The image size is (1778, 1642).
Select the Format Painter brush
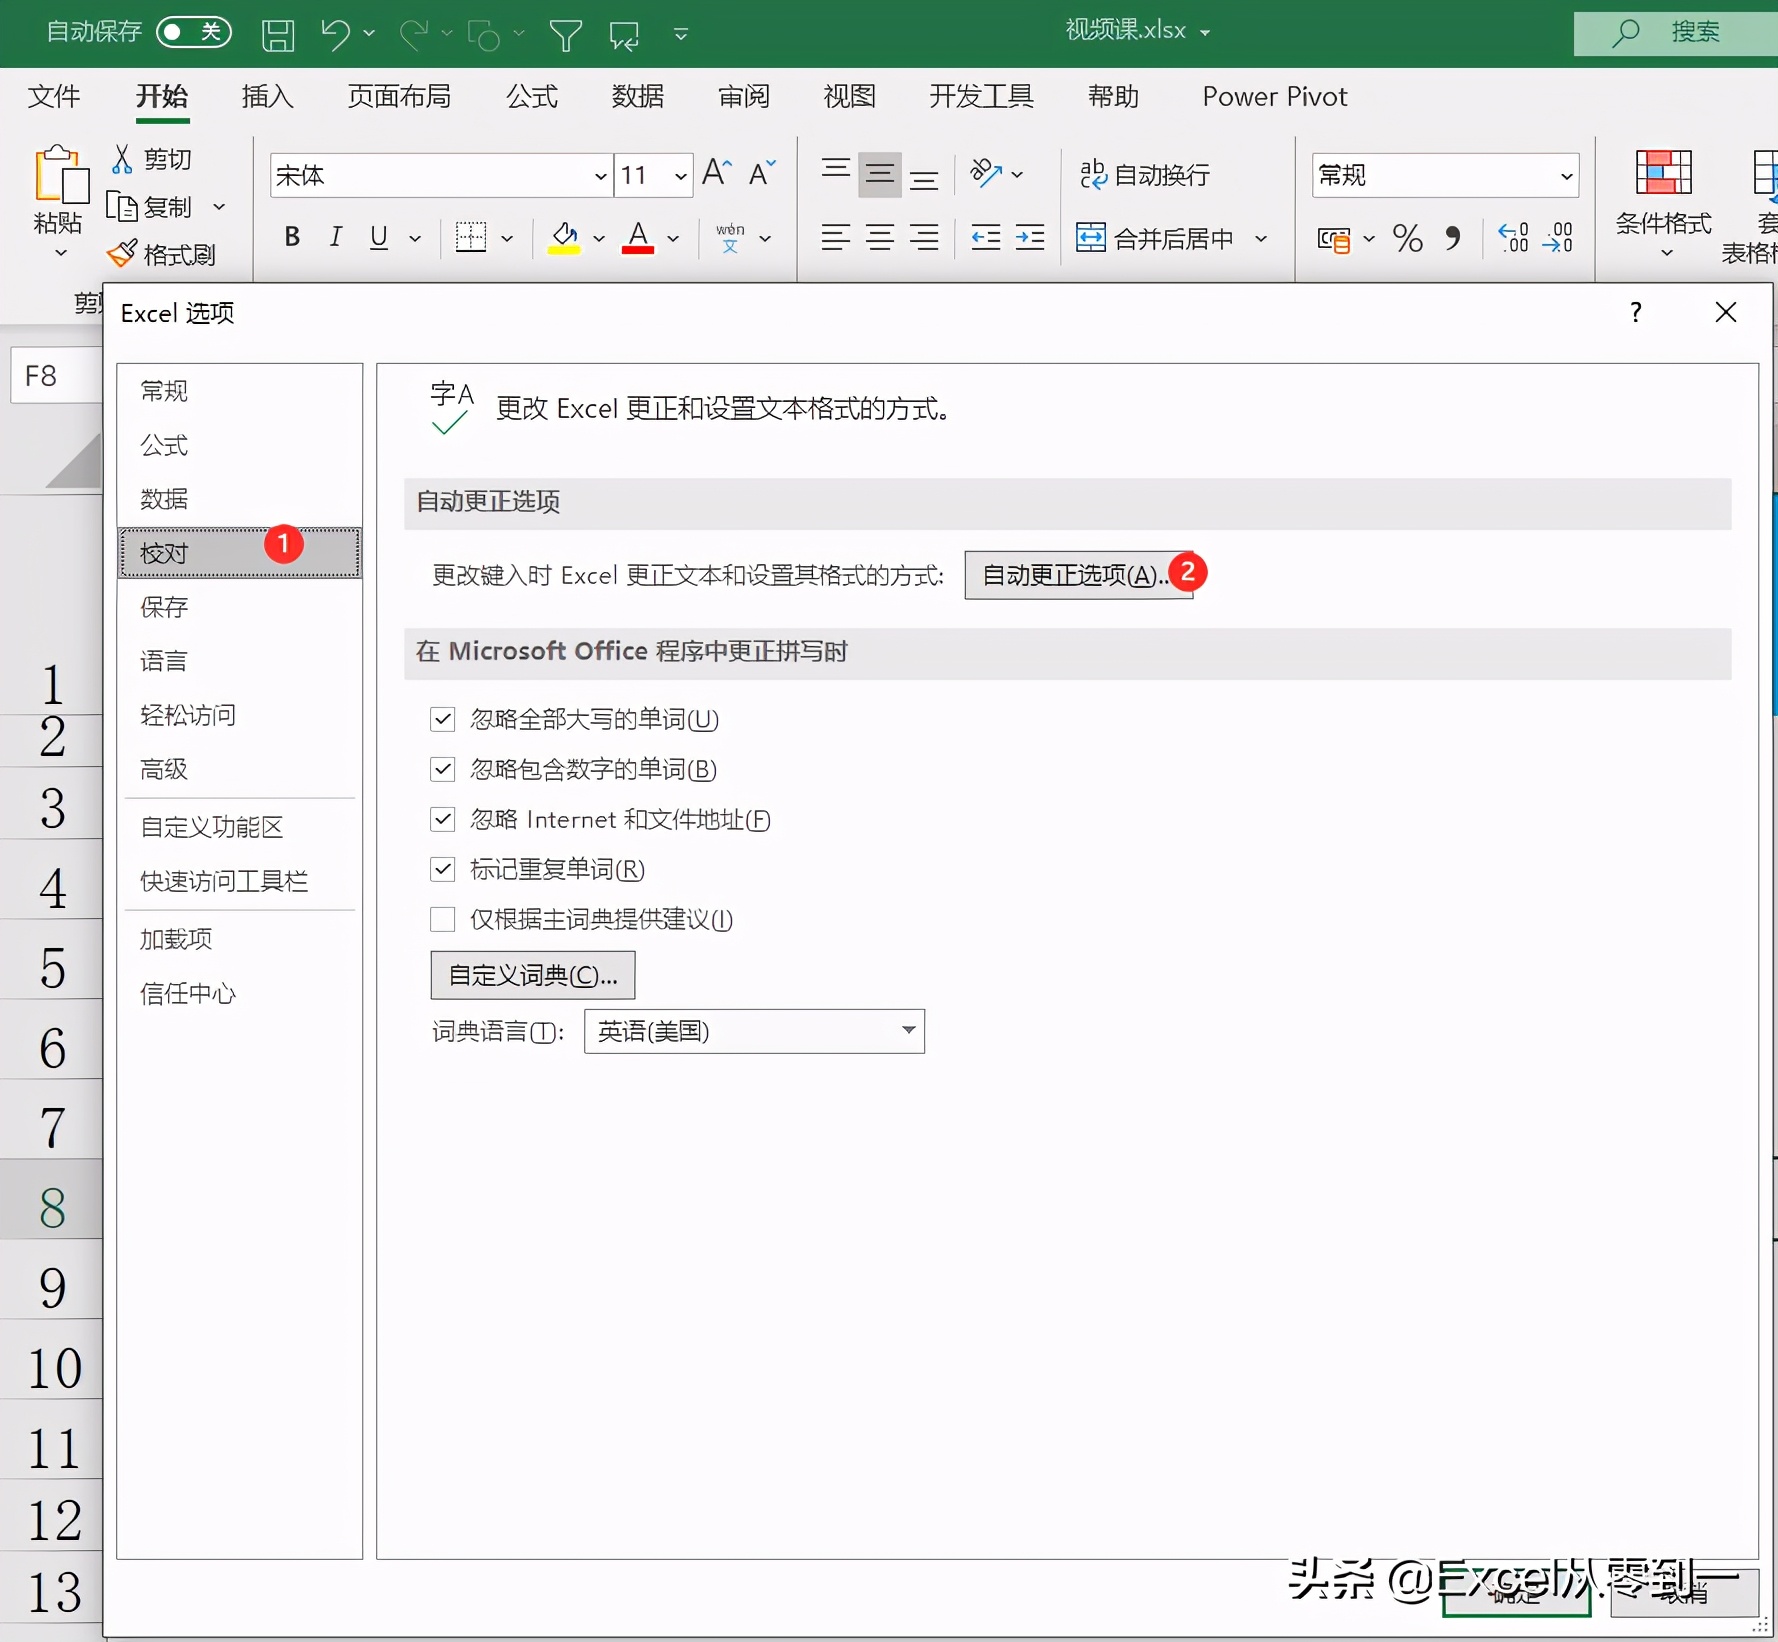click(x=121, y=253)
